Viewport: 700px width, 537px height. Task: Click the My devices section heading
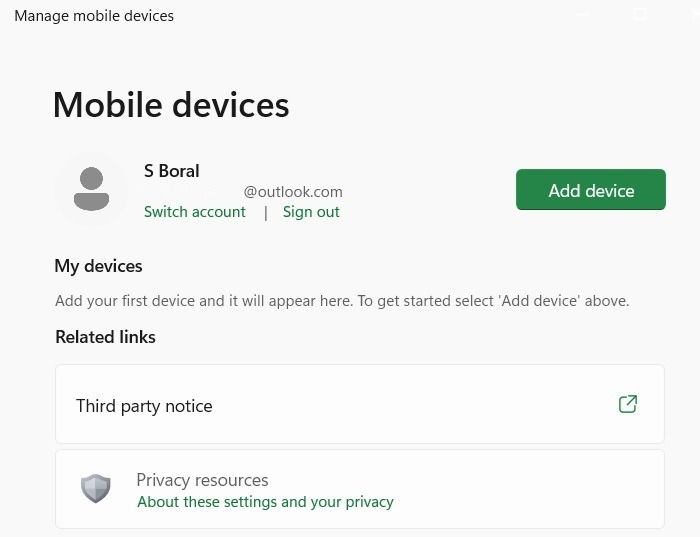click(98, 266)
